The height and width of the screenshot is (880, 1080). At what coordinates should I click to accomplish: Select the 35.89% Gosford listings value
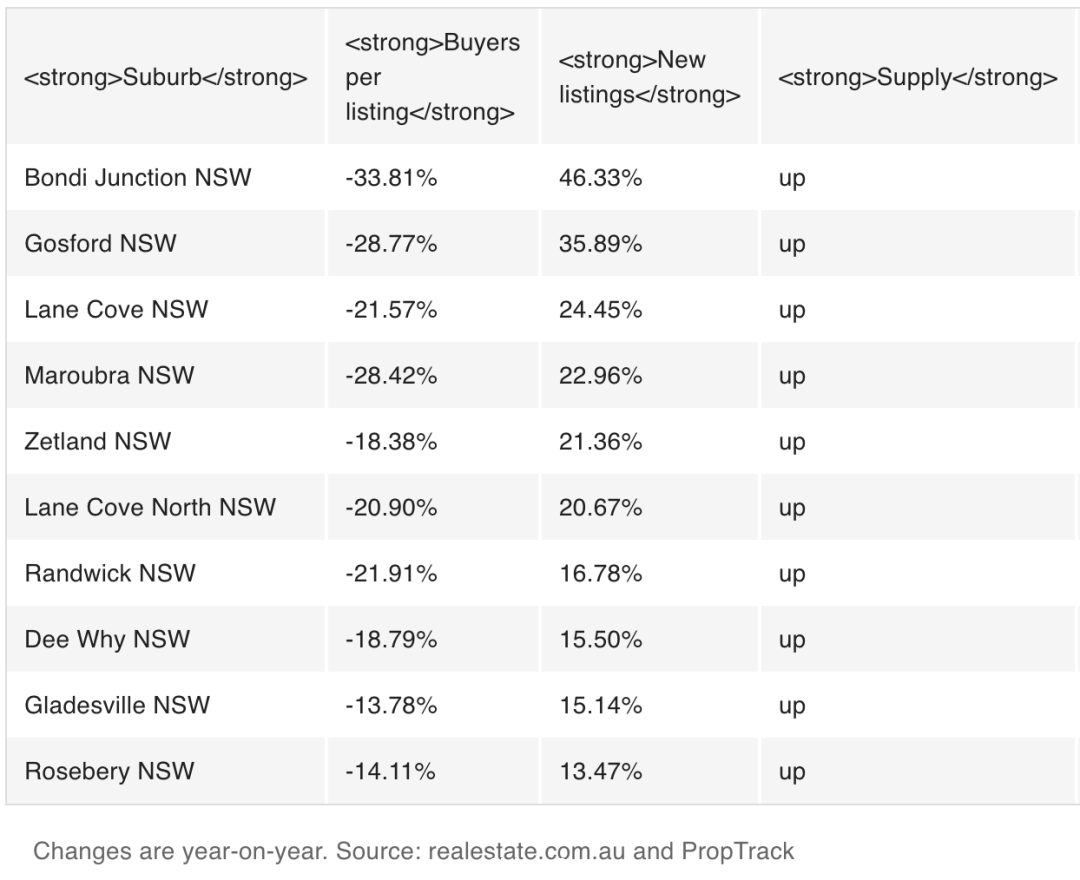601,244
